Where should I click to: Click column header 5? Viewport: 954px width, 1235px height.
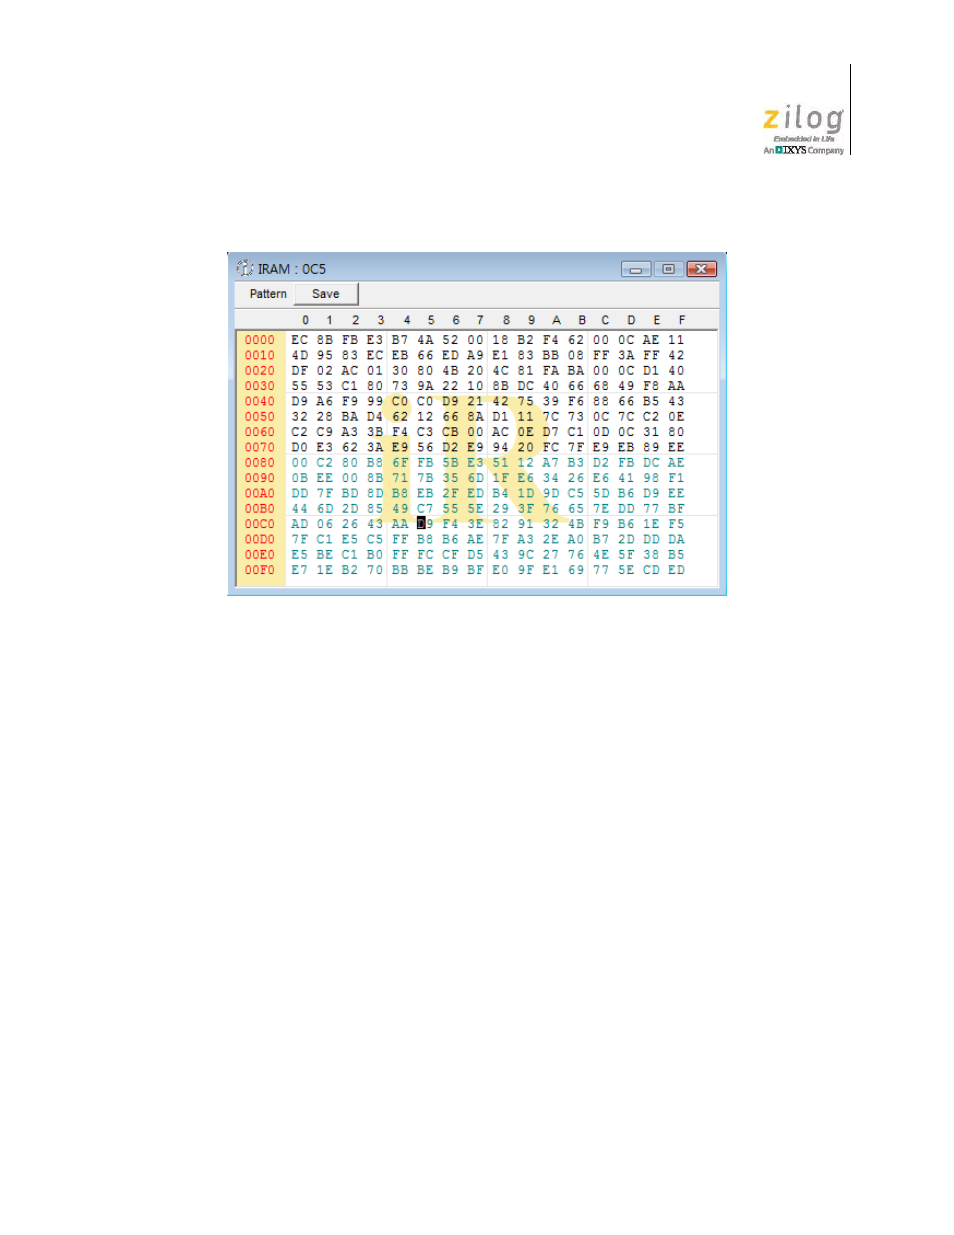point(431,320)
